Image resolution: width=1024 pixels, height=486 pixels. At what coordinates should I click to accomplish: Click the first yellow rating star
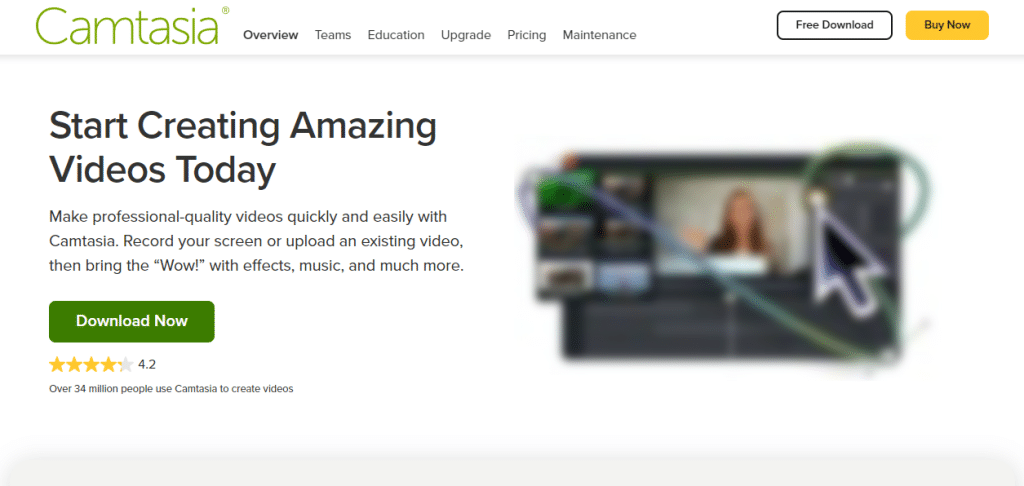click(x=57, y=364)
